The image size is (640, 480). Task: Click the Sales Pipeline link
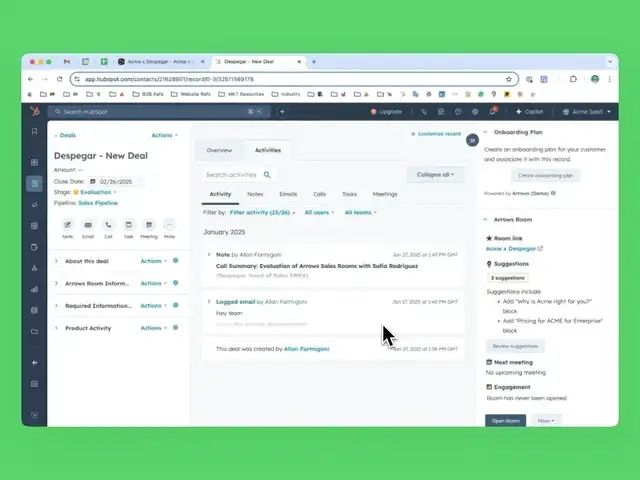[98, 203]
